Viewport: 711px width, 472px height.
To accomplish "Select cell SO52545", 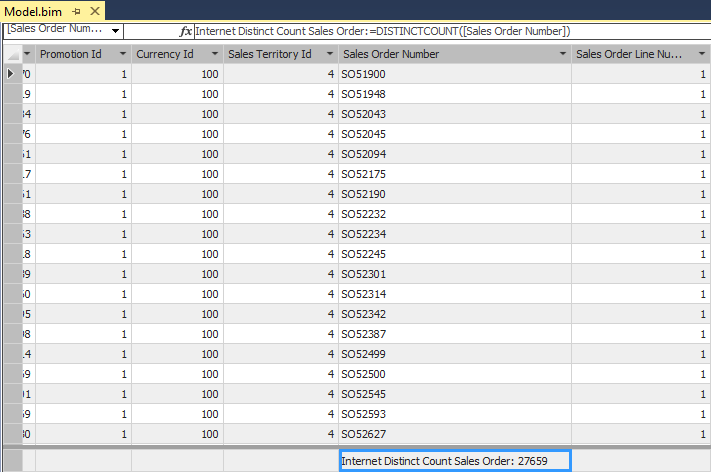I will coord(455,394).
